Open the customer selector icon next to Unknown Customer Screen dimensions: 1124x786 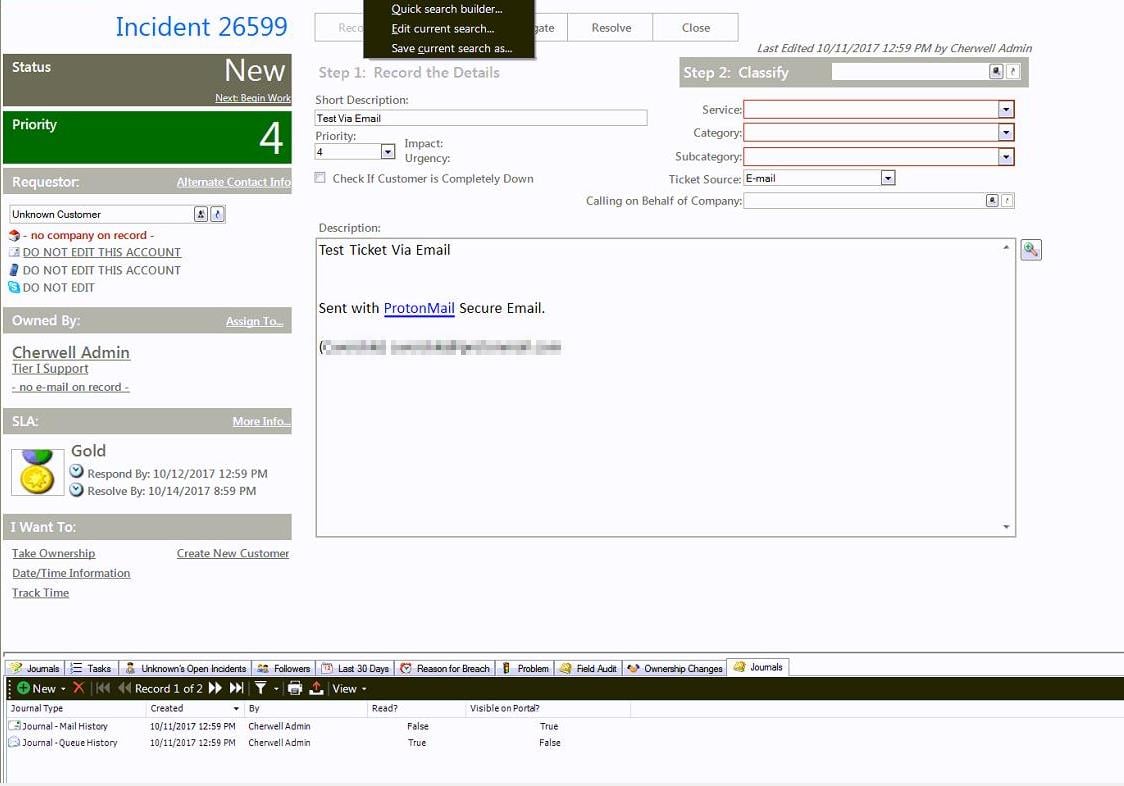[201, 213]
